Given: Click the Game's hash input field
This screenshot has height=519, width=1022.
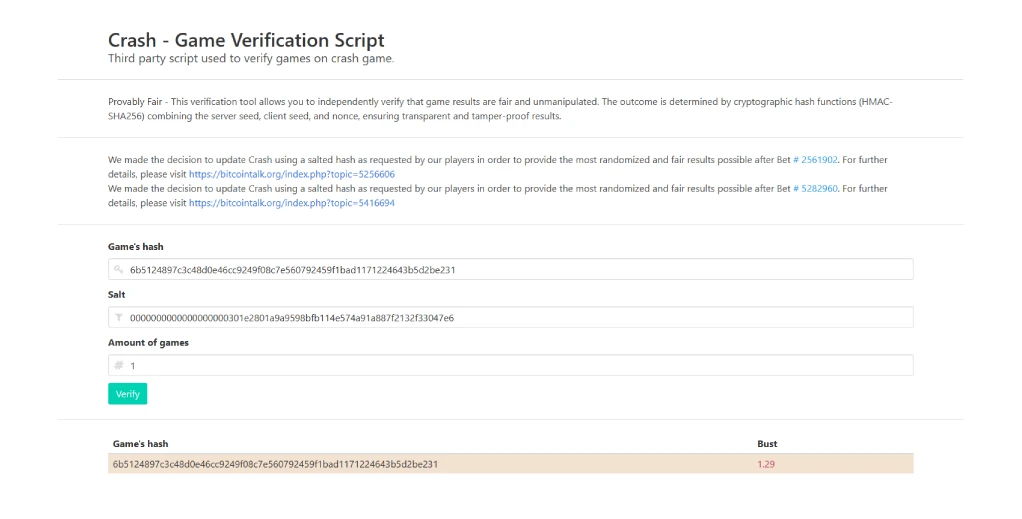Looking at the screenshot, I should (x=510, y=269).
